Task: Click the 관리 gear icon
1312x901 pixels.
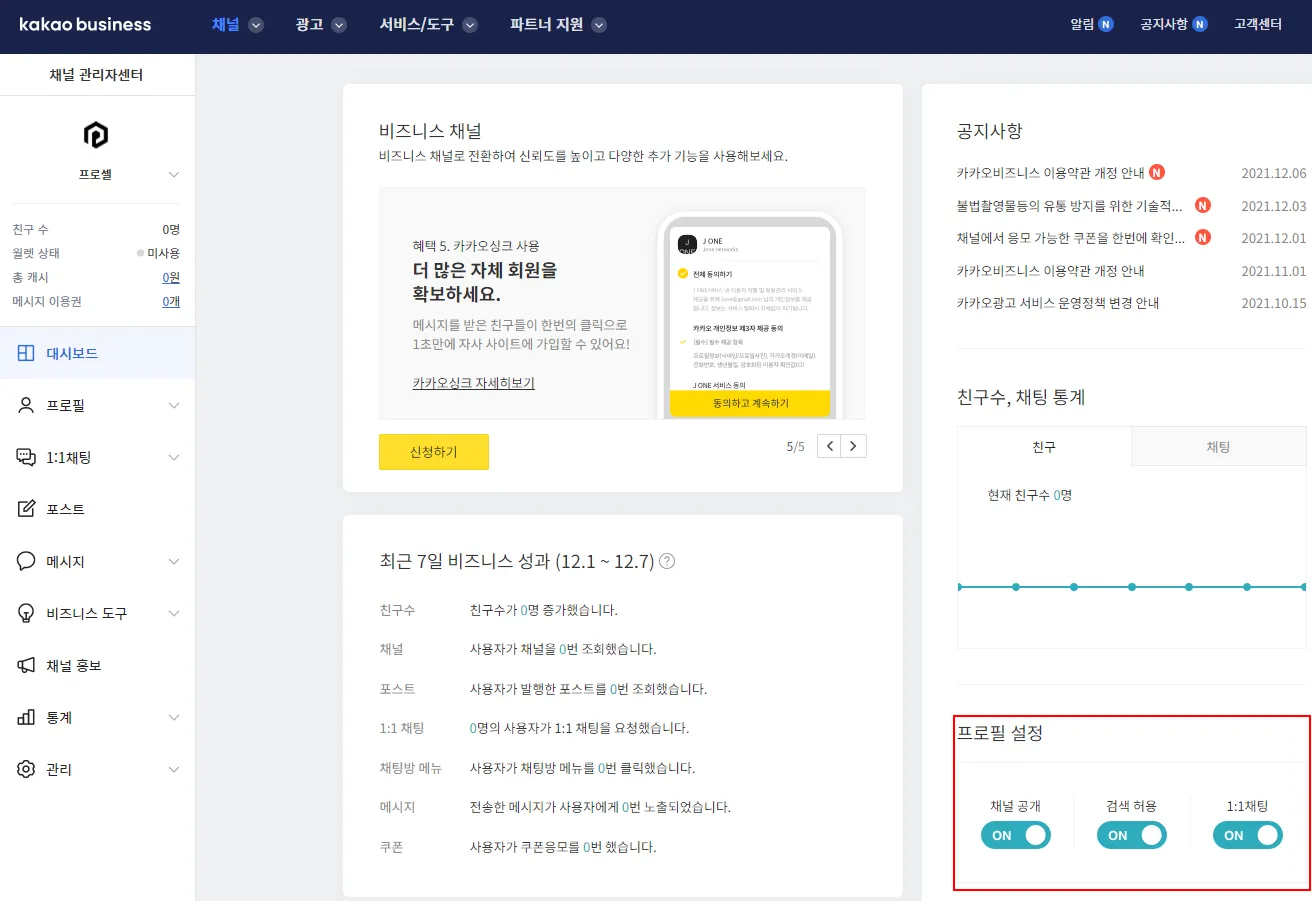Action: (x=27, y=769)
